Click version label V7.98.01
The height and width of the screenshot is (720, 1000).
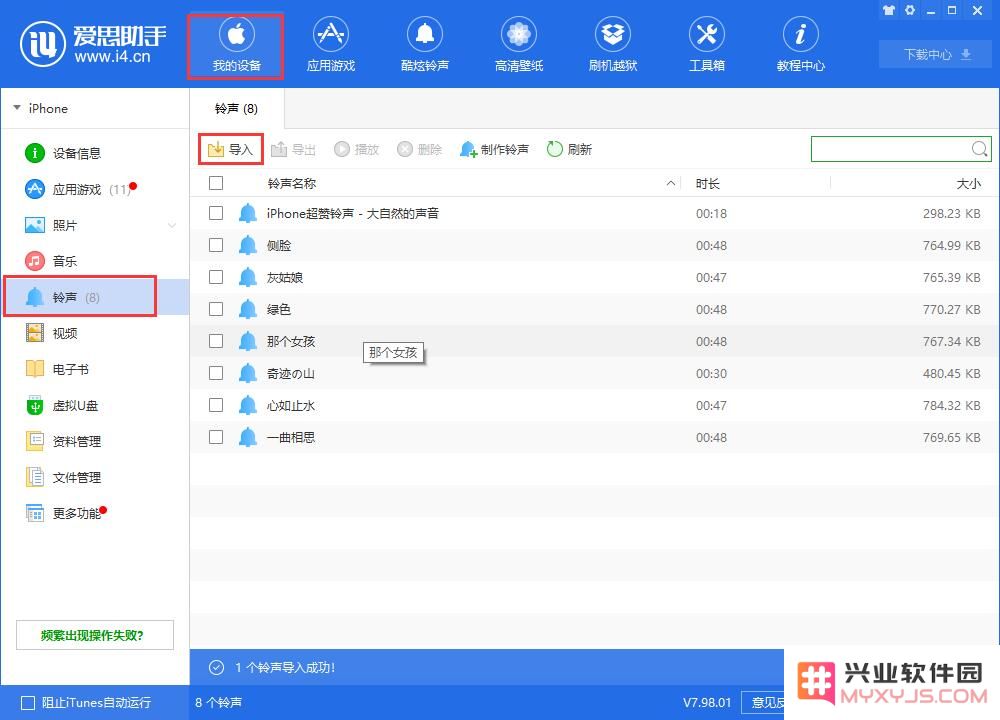click(707, 702)
